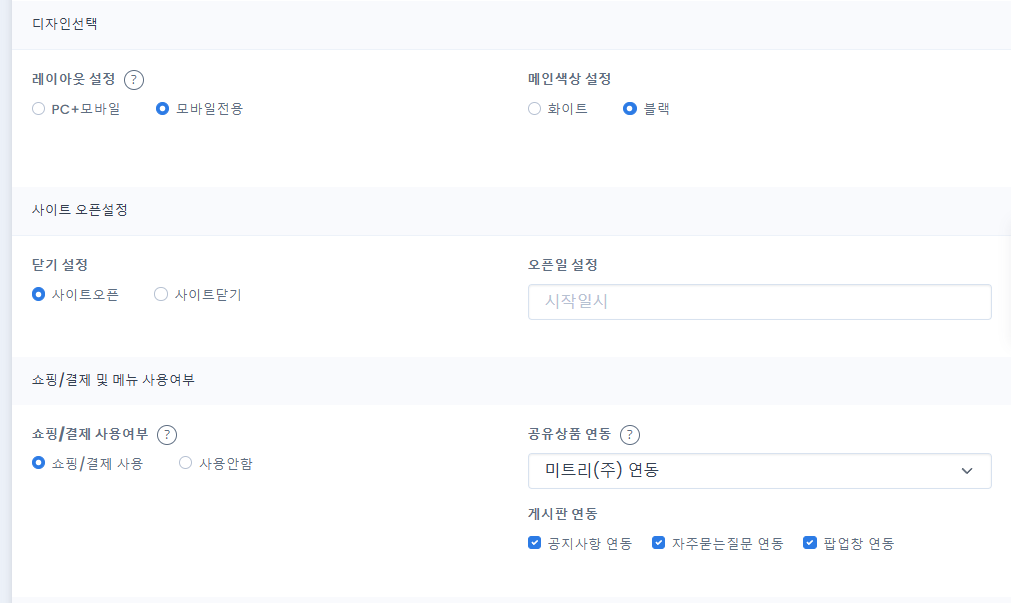Toggle the 공지사항 연동 checkbox
This screenshot has width=1011, height=603.
pos(535,544)
